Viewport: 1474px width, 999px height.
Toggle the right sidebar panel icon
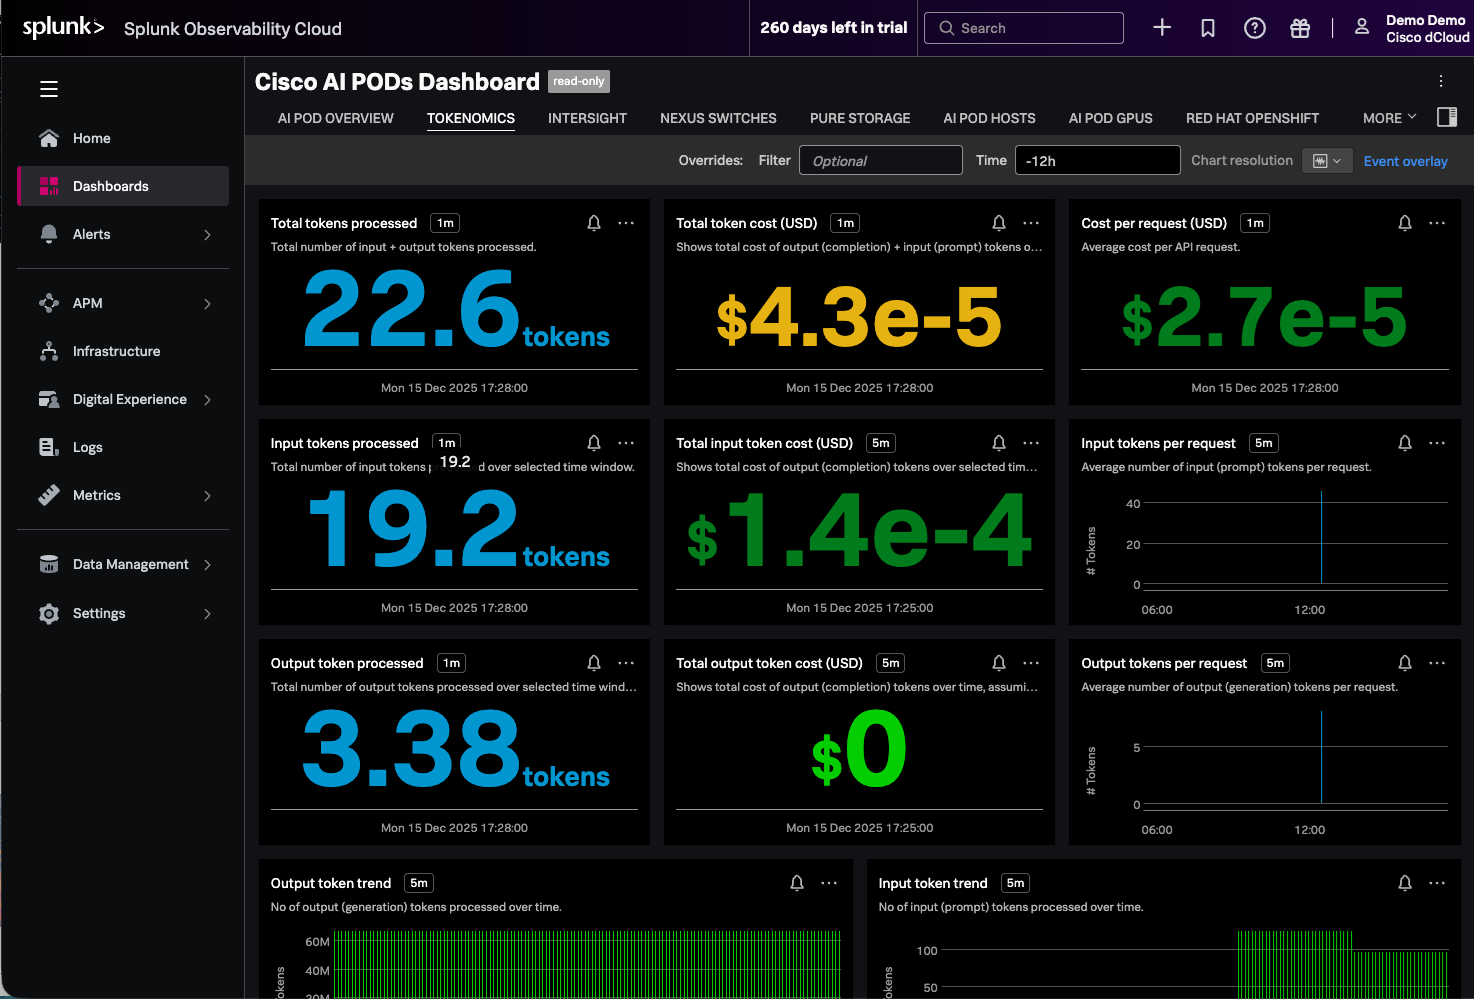click(x=1446, y=117)
